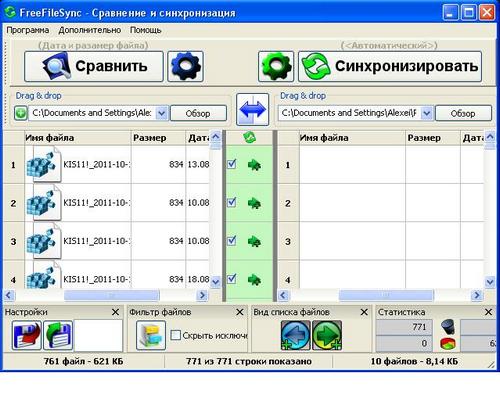Open the Помощь menu

point(146,30)
